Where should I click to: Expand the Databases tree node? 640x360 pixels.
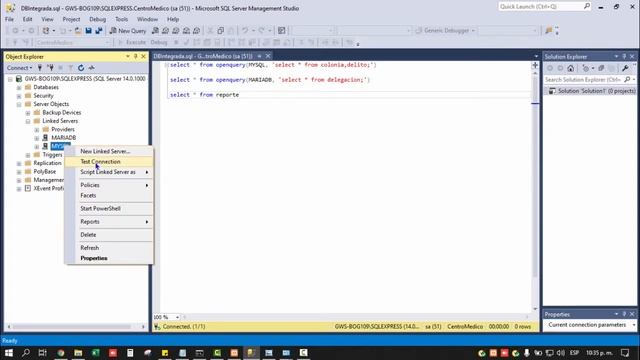pyautogui.click(x=19, y=87)
